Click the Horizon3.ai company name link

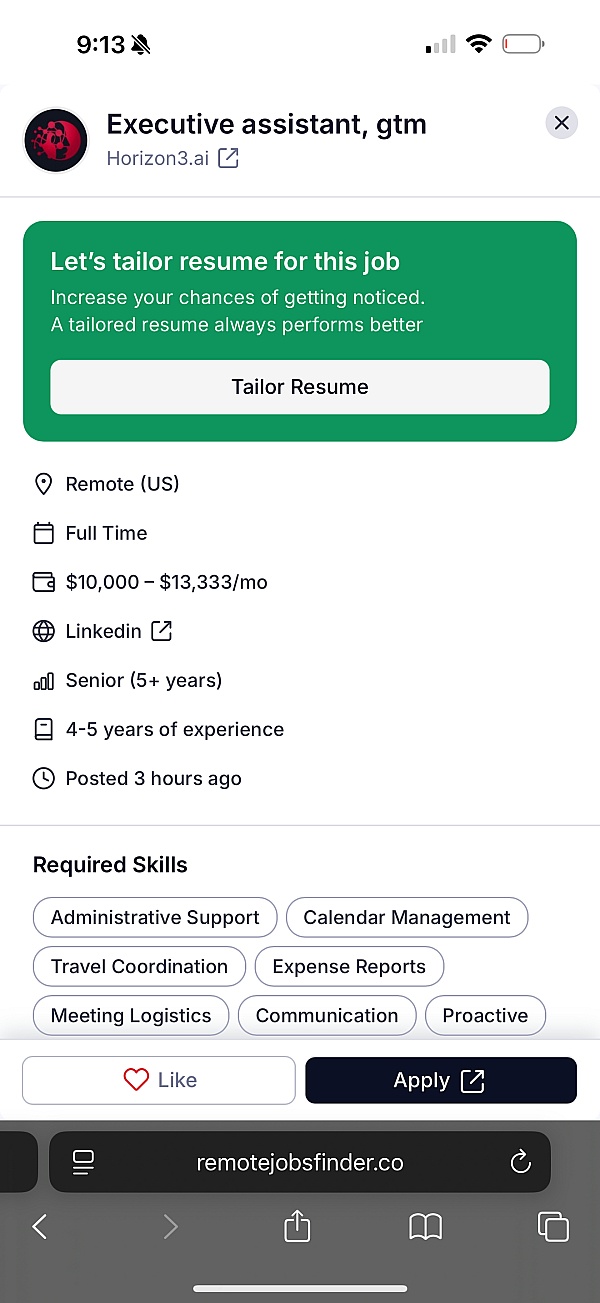[158, 158]
